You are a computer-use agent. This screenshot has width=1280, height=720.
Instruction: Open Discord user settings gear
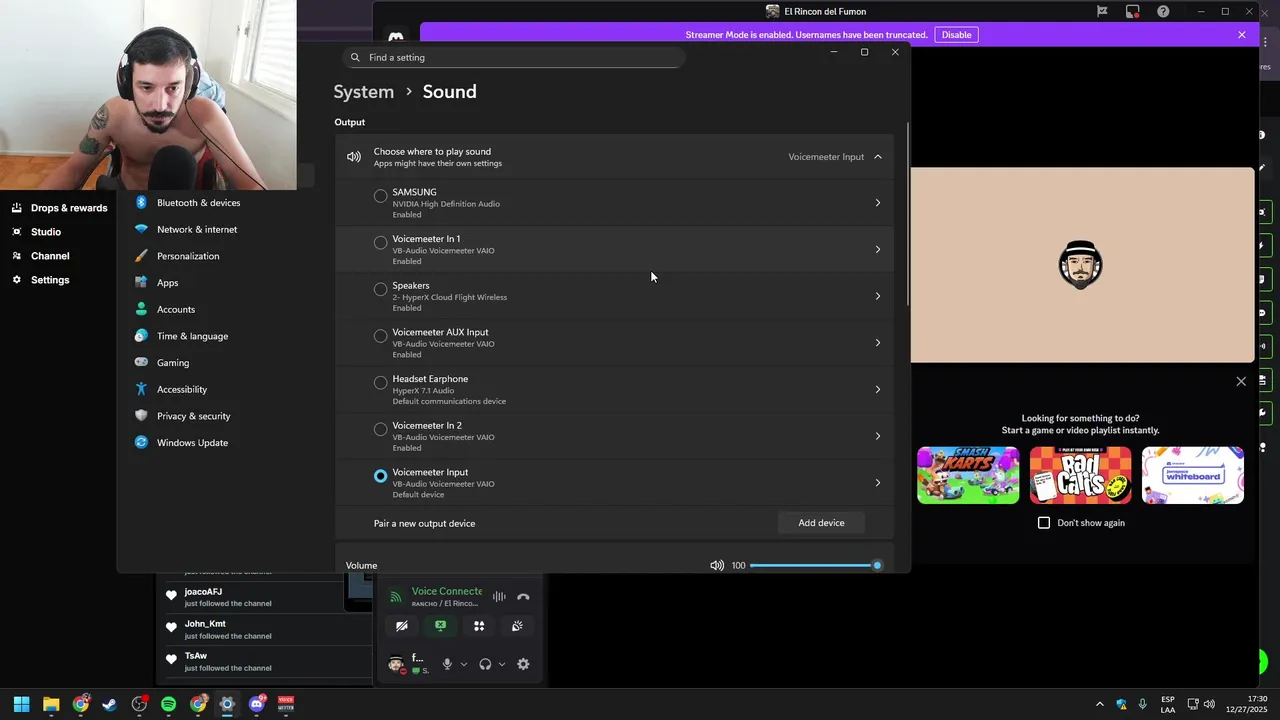pyautogui.click(x=523, y=664)
